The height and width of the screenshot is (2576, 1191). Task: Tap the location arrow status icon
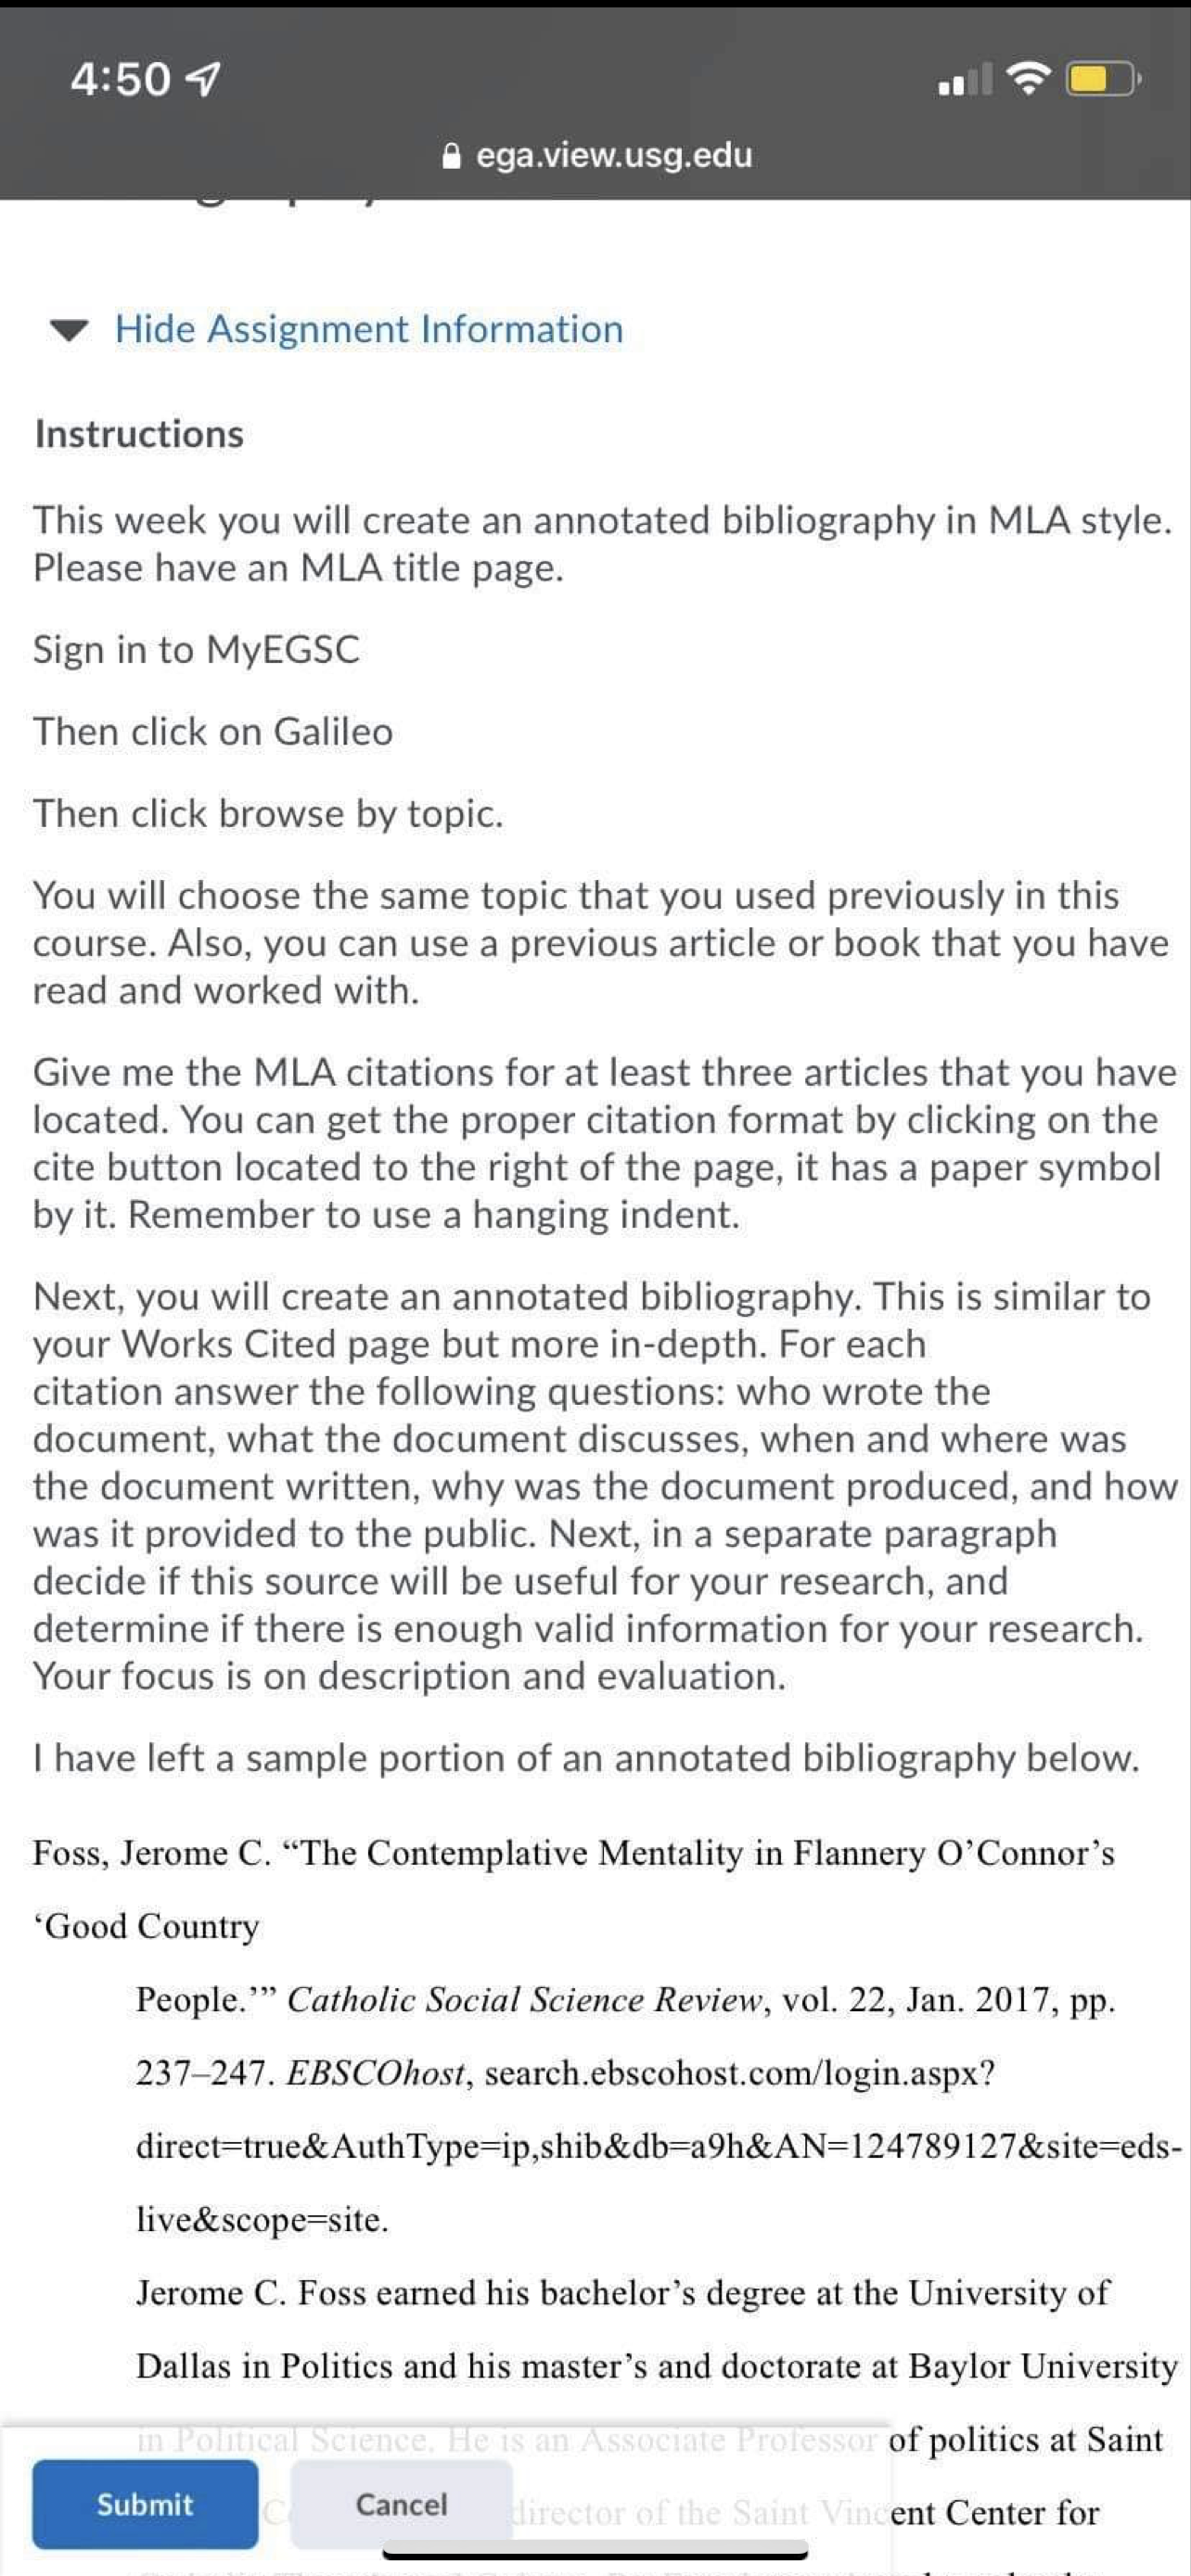[x=204, y=79]
